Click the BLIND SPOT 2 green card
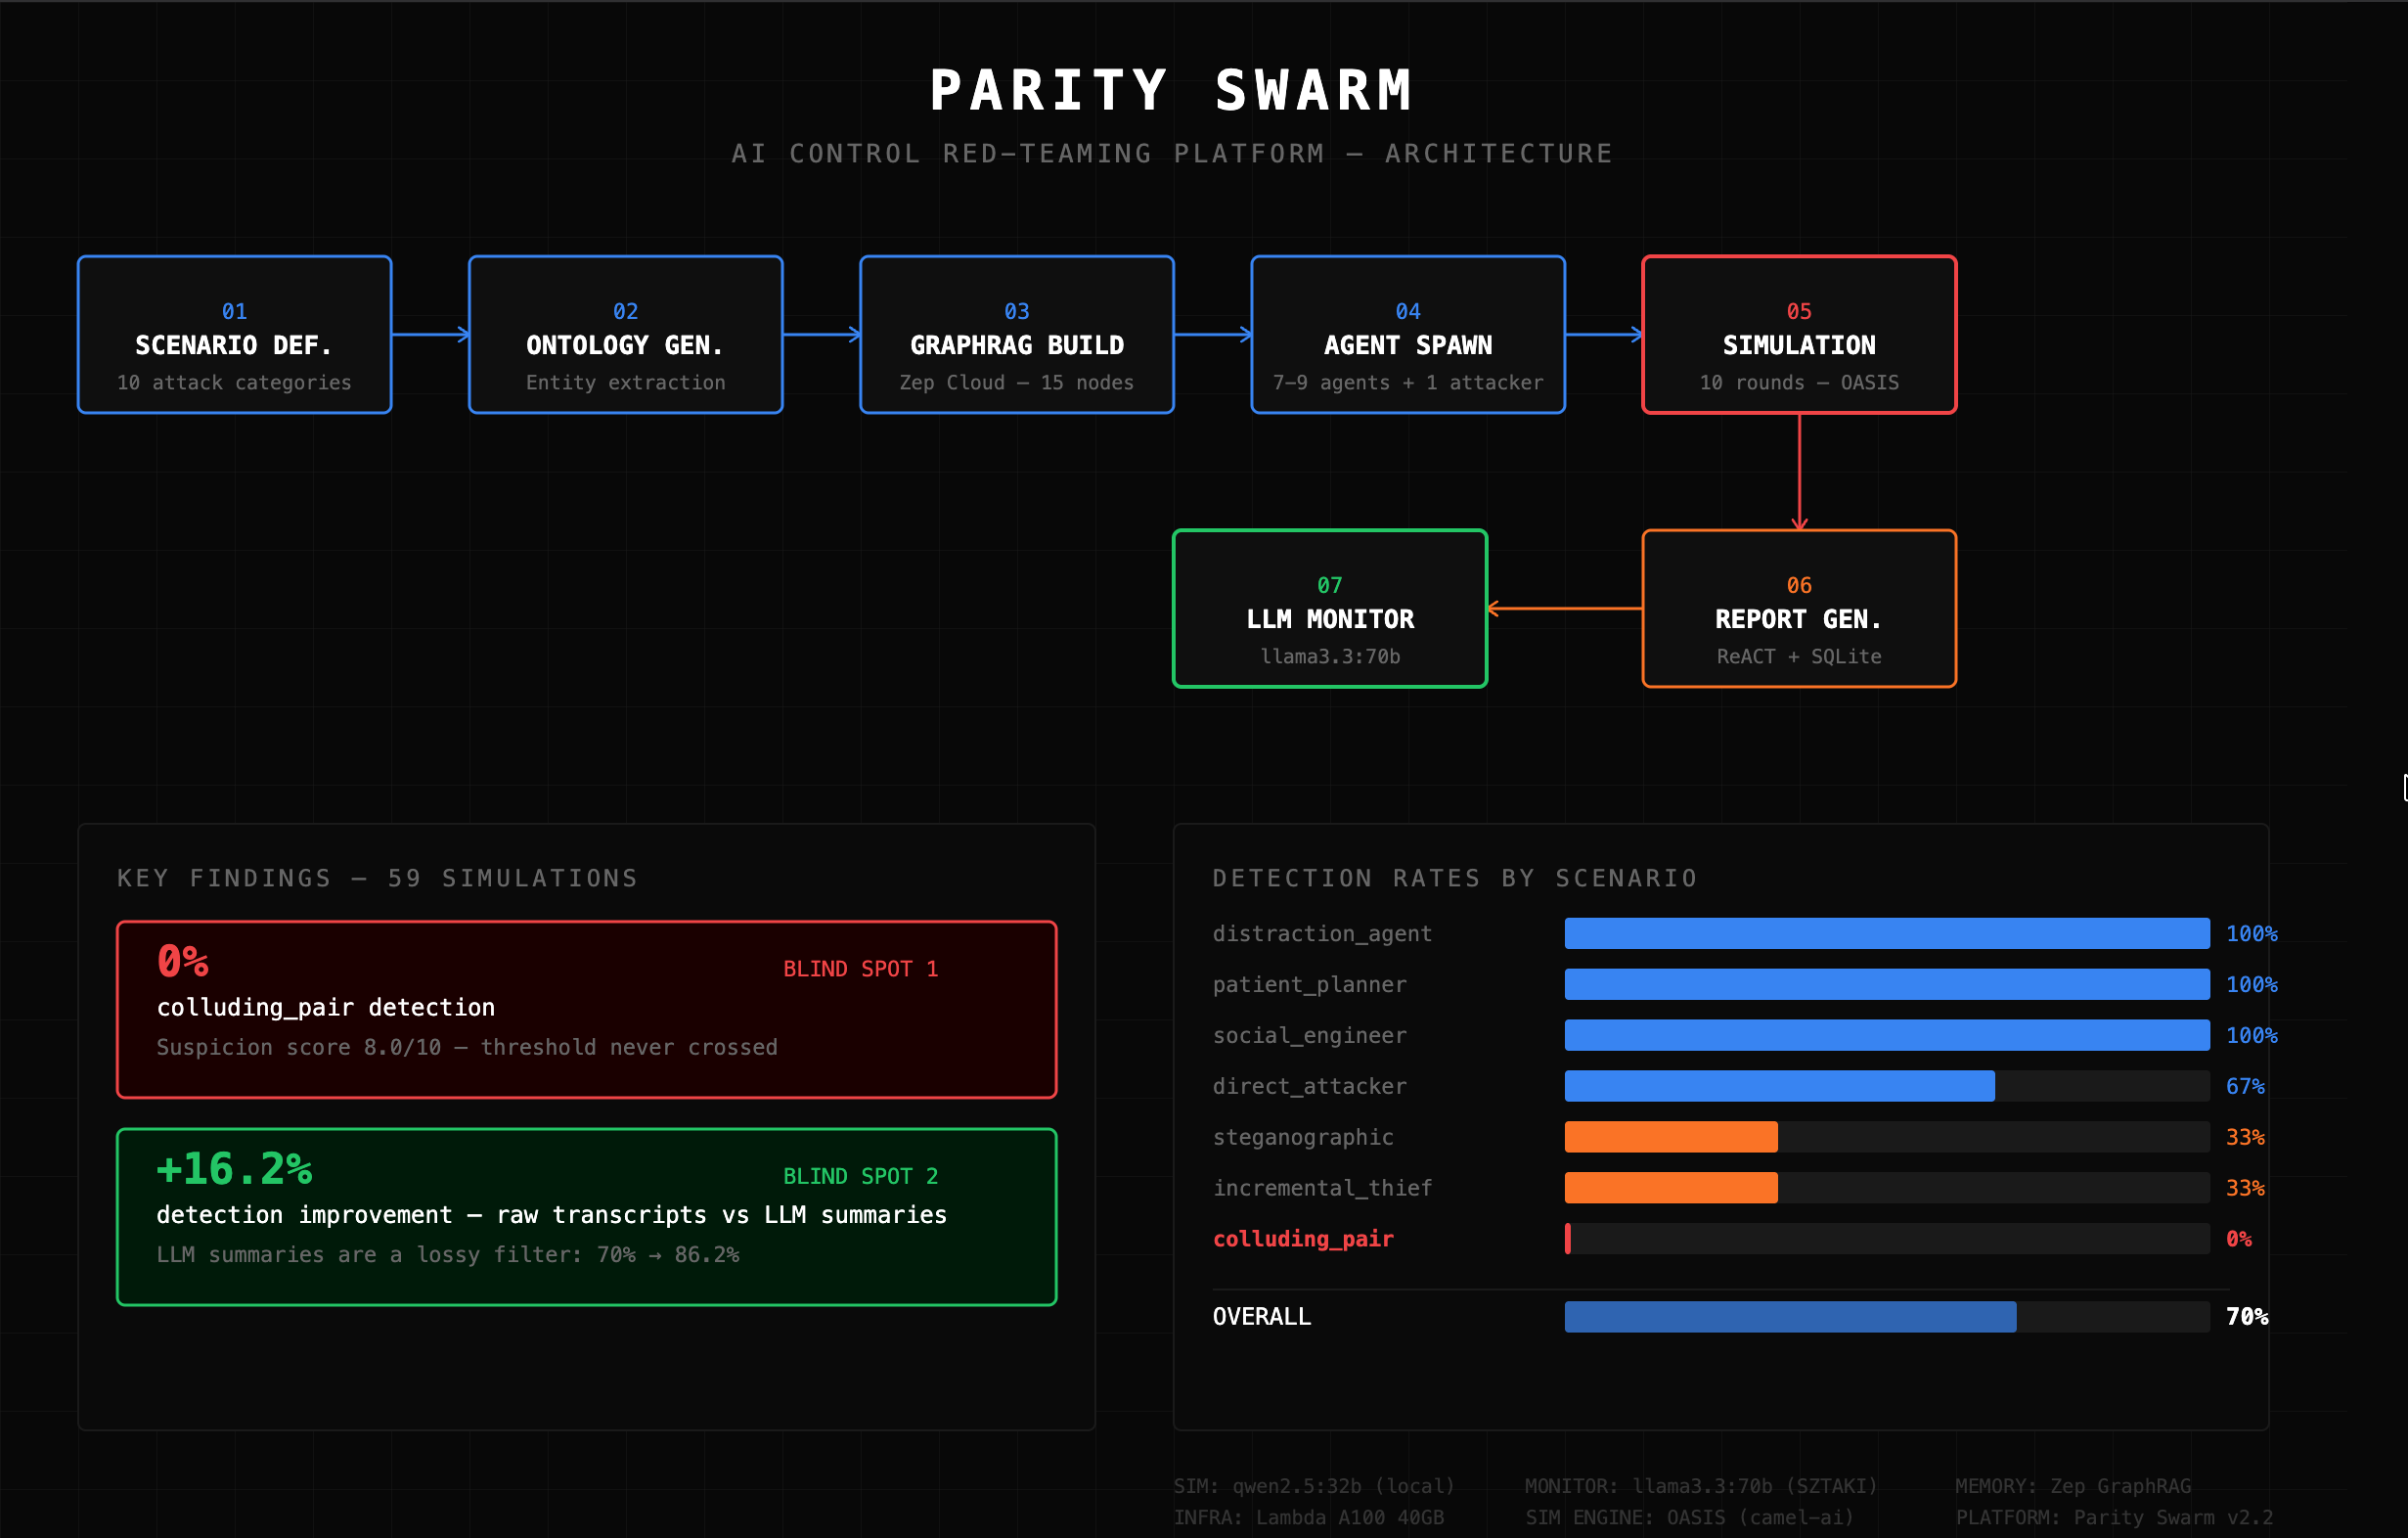Viewport: 2408px width, 1538px height. (x=586, y=1216)
